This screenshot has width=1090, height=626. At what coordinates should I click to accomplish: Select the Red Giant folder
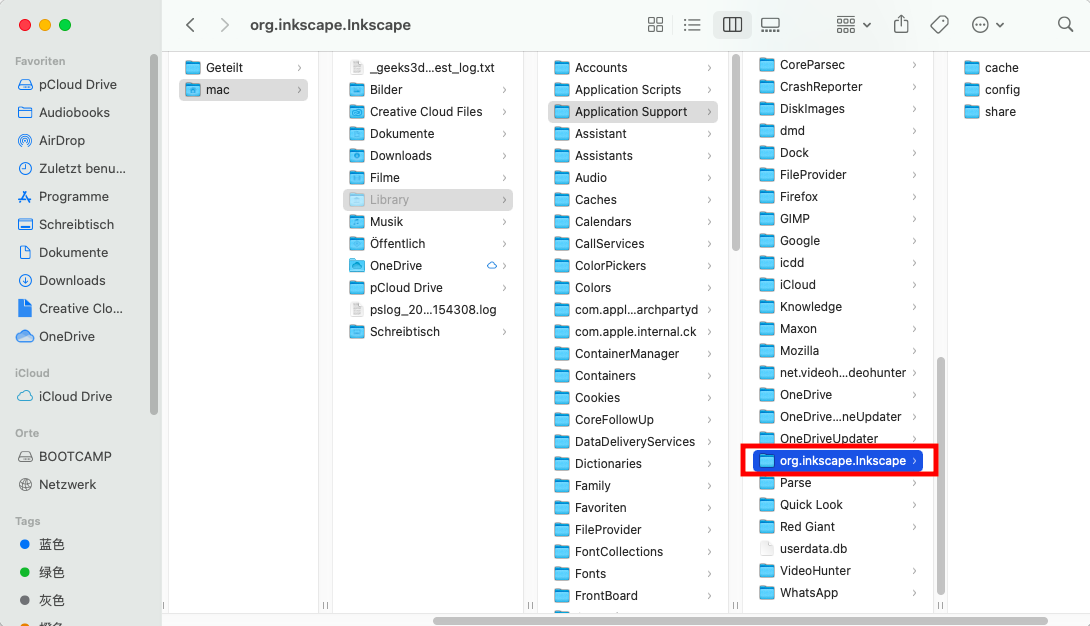838,527
